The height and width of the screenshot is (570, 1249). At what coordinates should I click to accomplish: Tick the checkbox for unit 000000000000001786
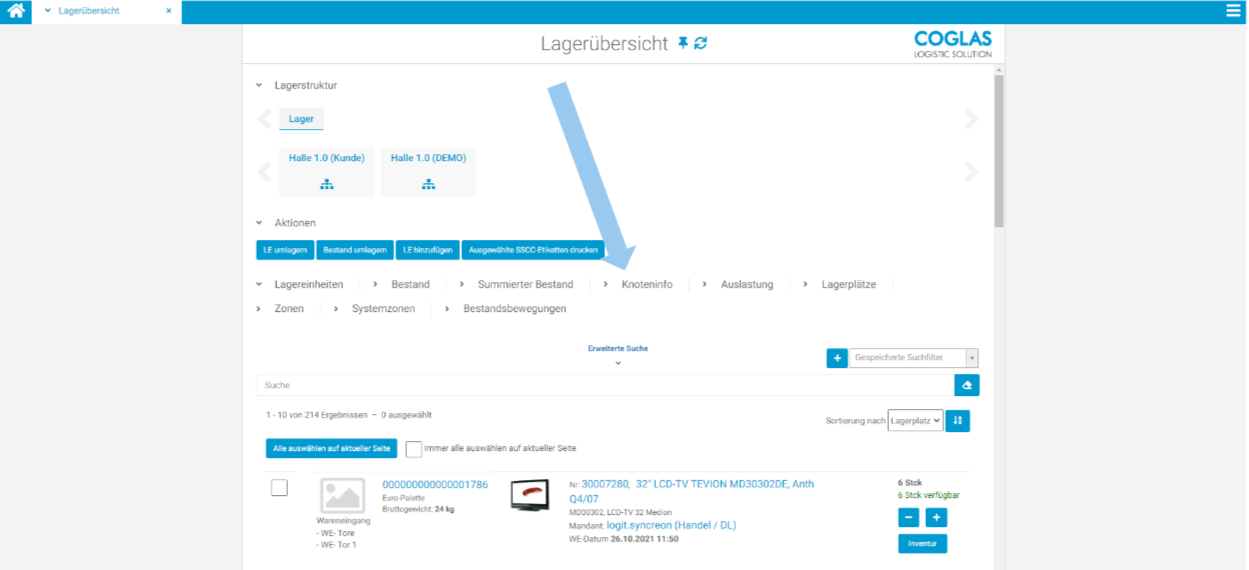point(280,487)
